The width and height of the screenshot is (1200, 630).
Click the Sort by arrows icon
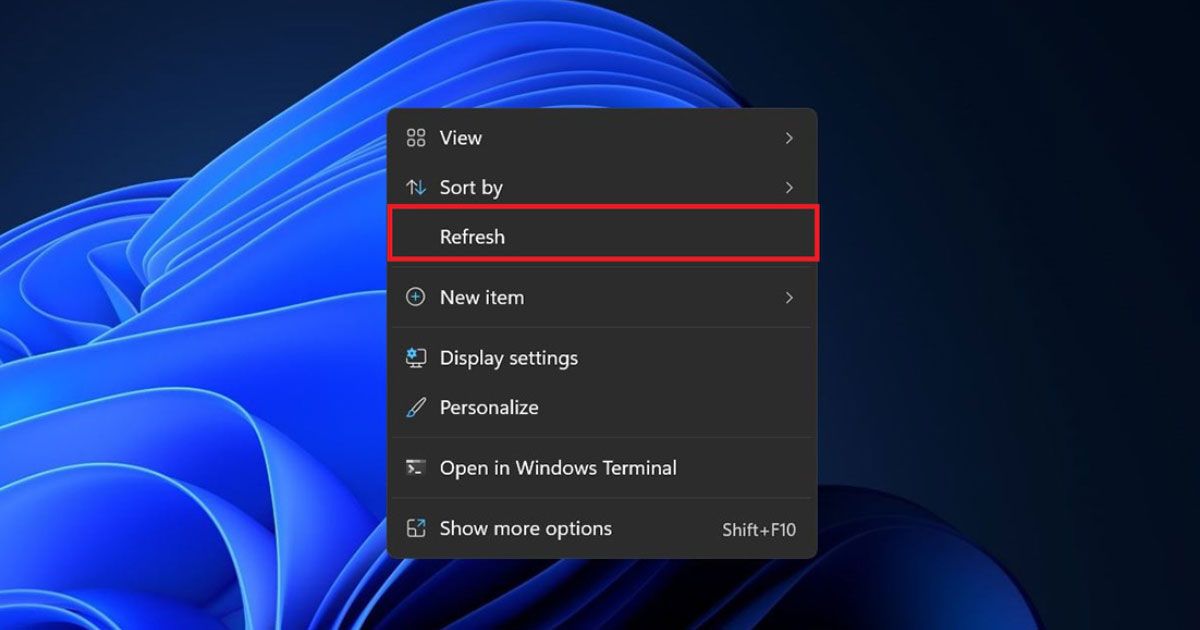pos(417,187)
